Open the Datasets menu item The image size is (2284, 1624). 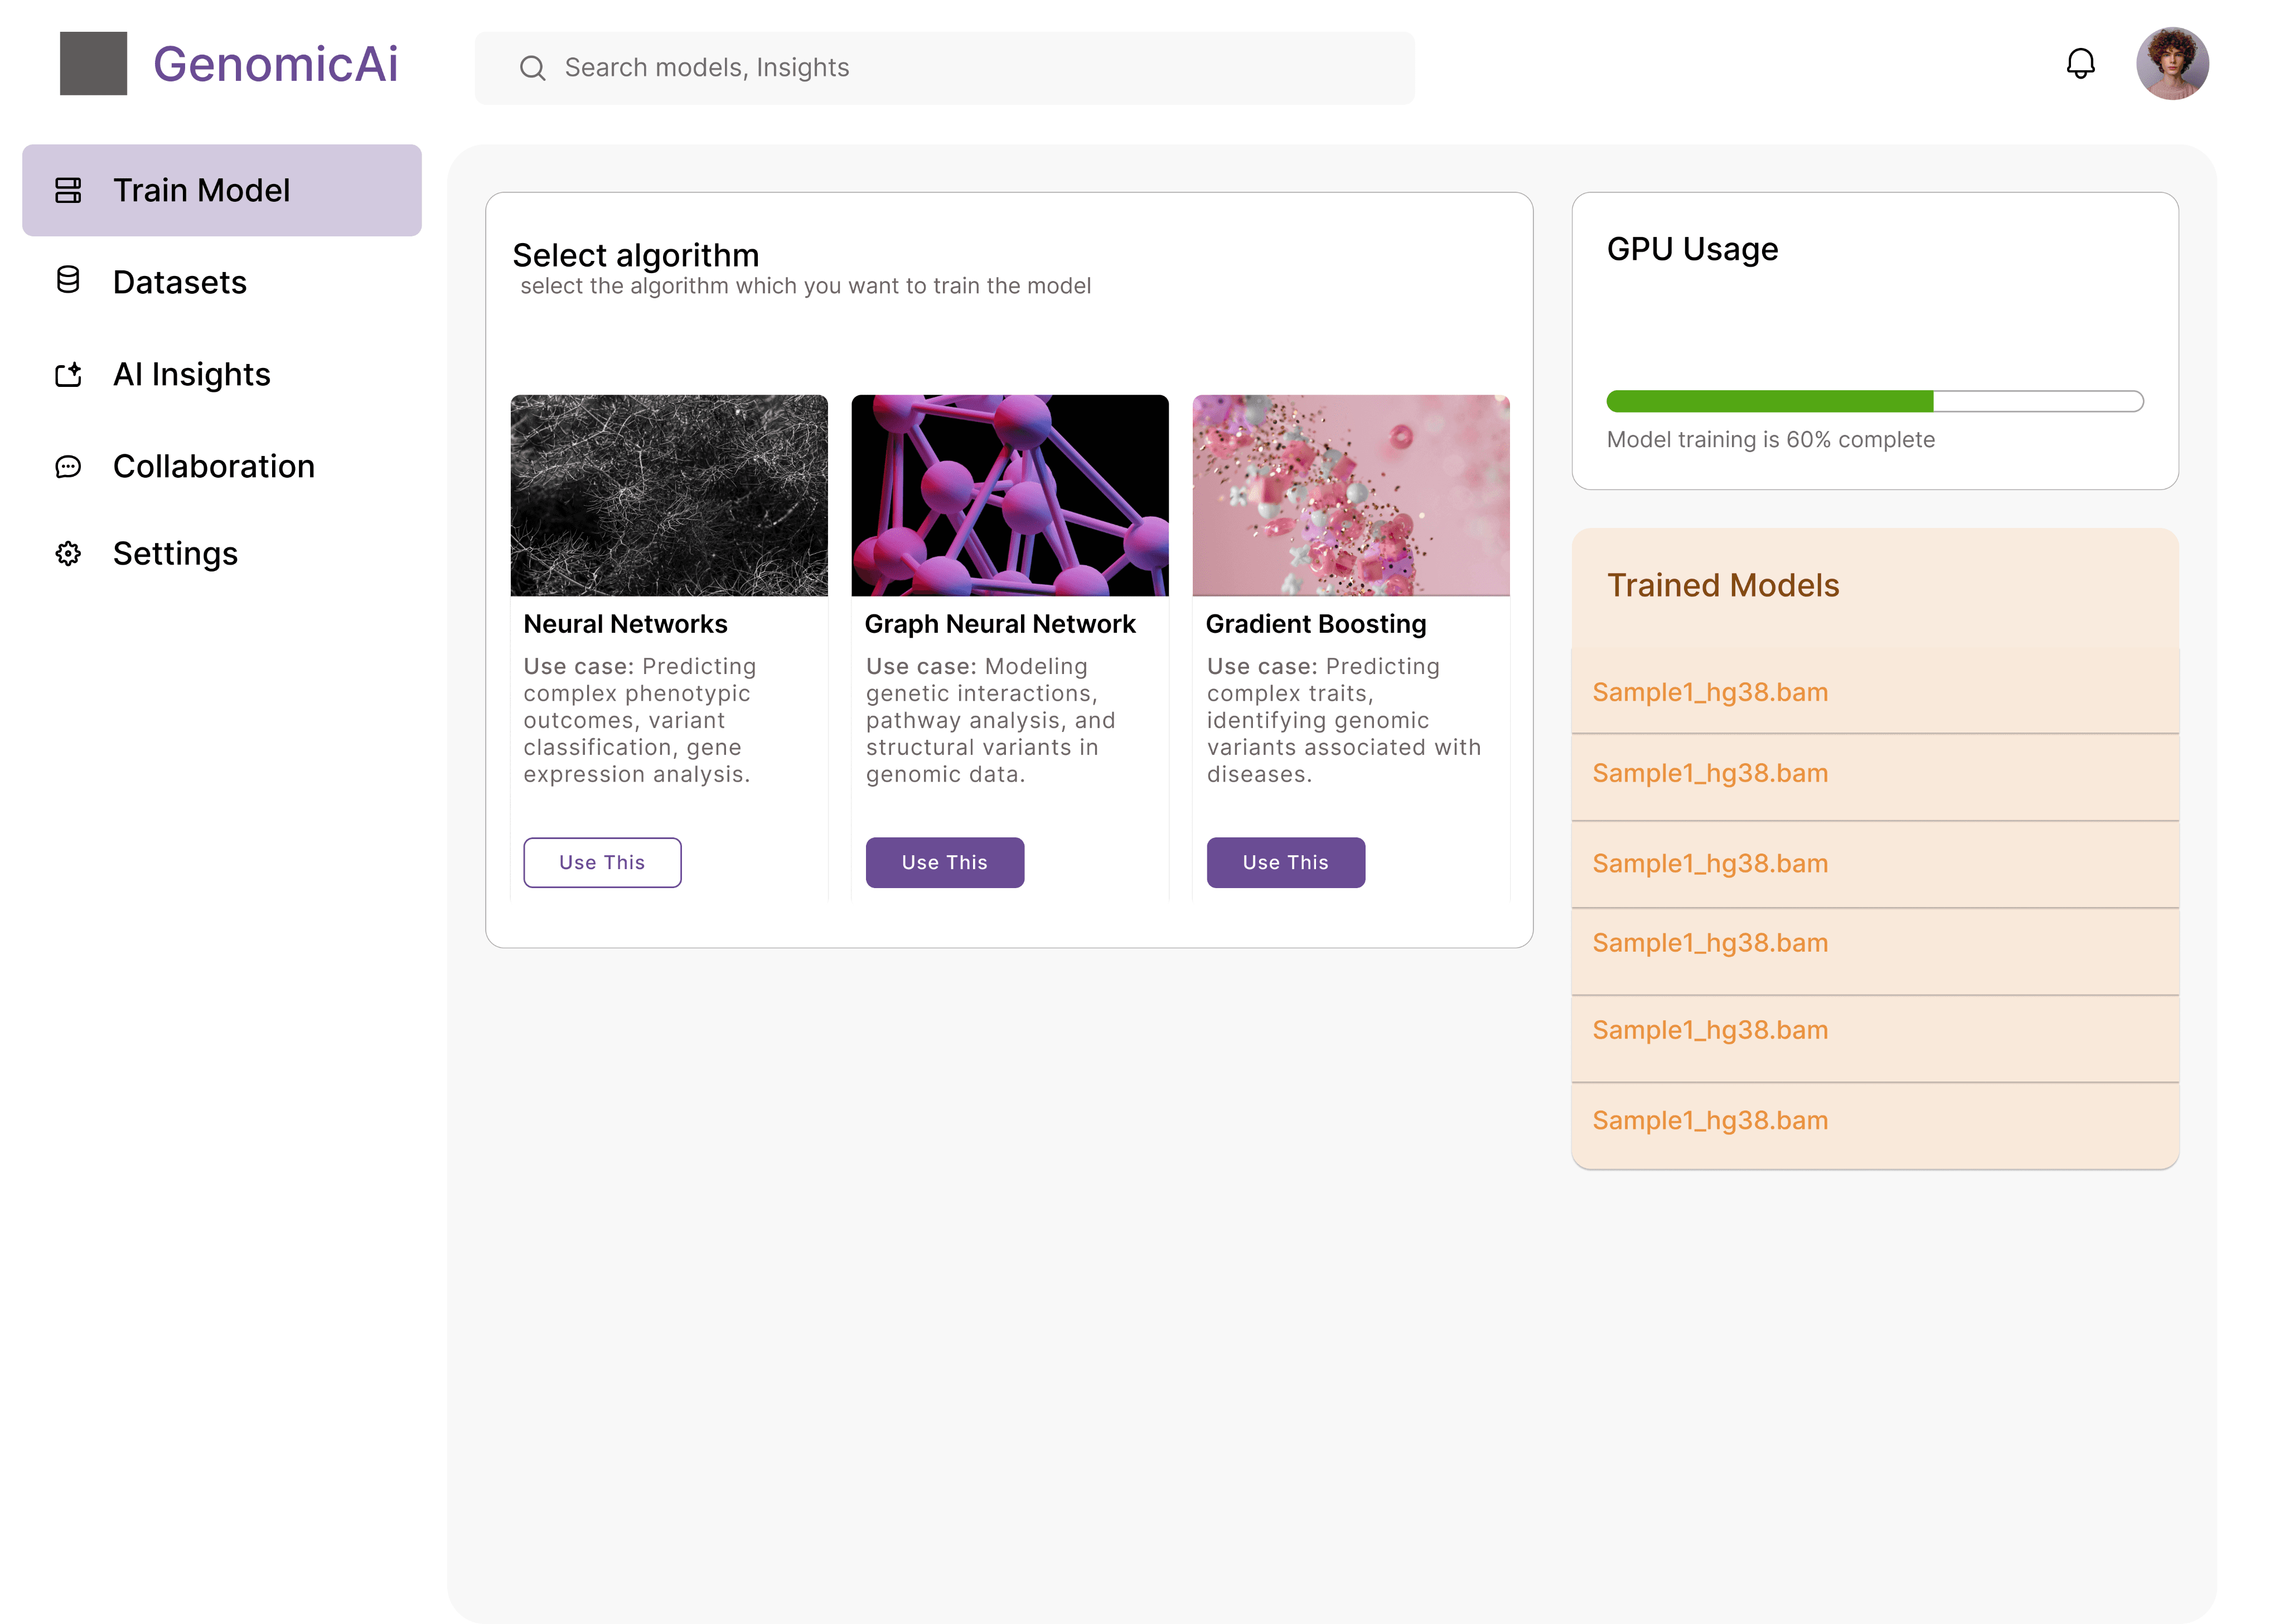click(x=180, y=282)
